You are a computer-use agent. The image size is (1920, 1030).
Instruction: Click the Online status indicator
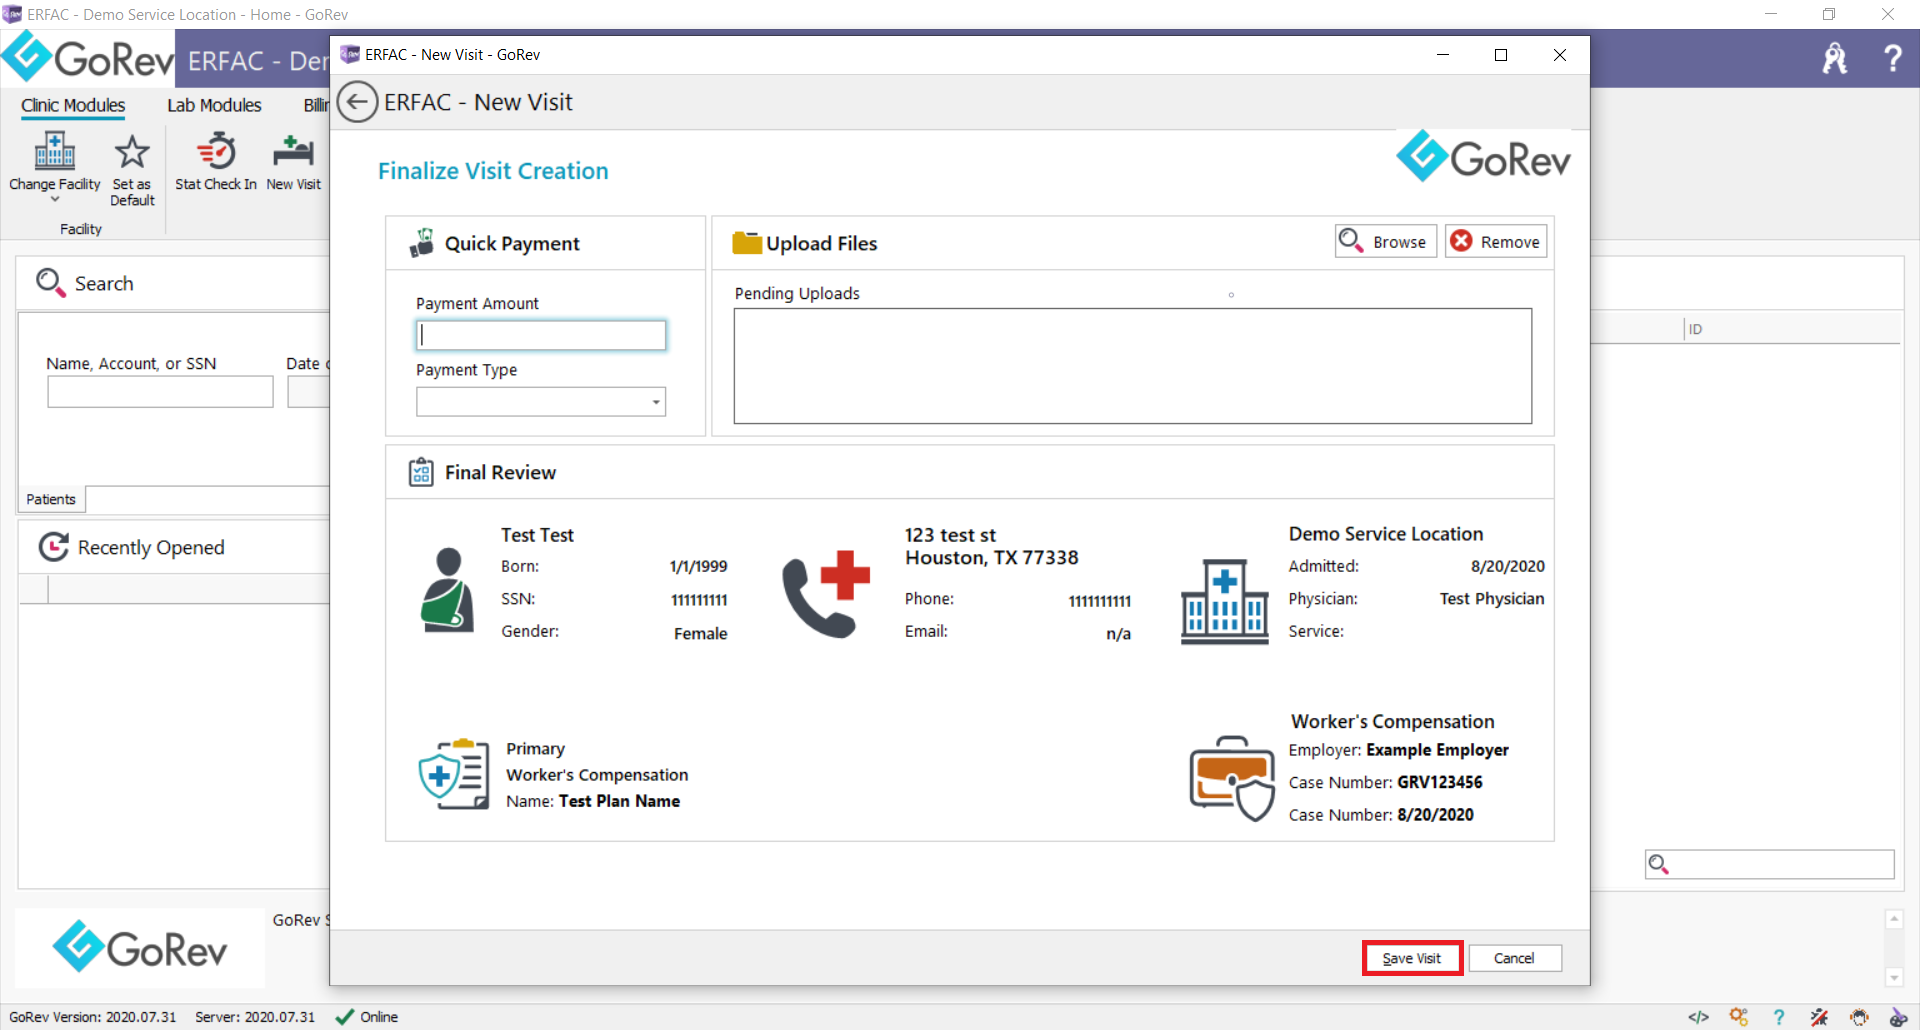tap(367, 1017)
